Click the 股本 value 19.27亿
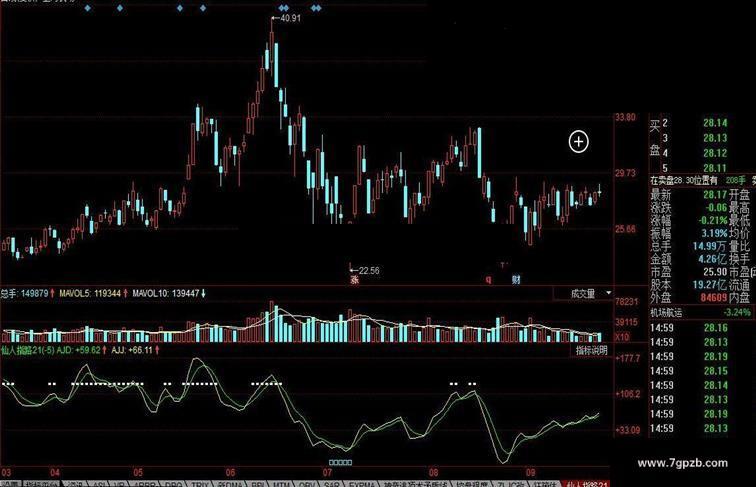 (x=710, y=285)
